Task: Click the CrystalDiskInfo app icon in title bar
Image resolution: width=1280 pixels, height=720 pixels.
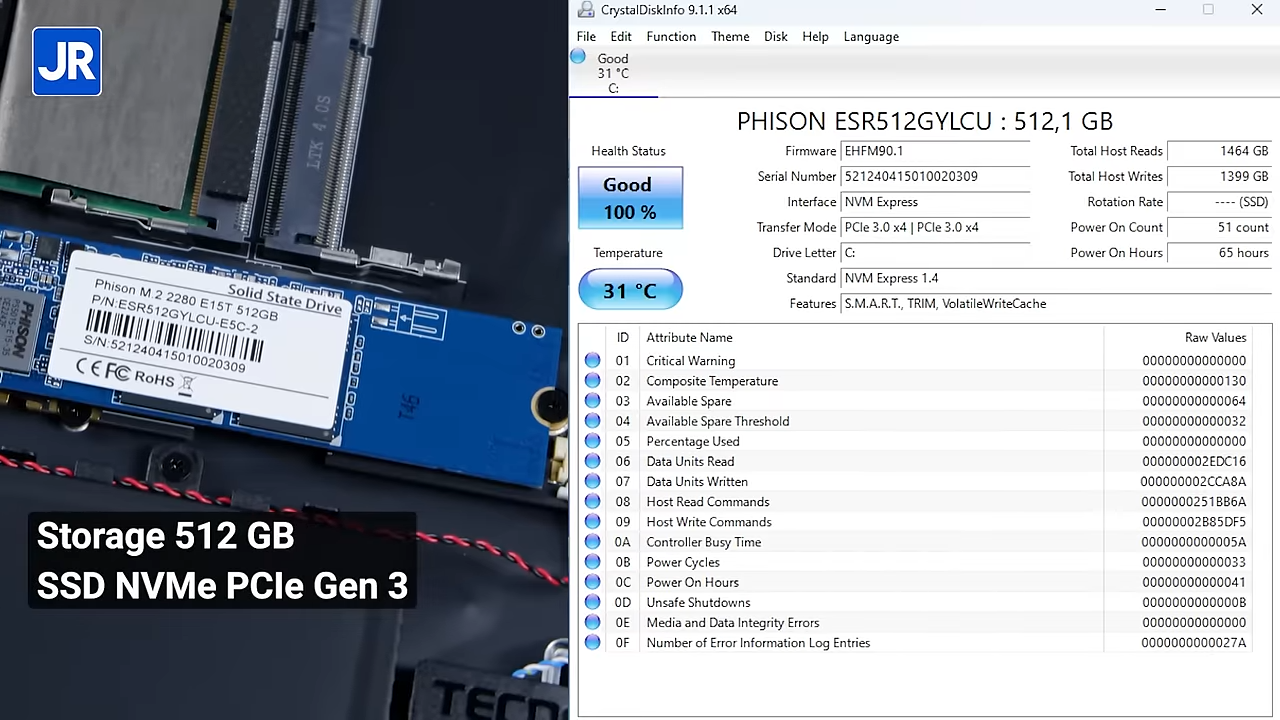Action: (584, 10)
